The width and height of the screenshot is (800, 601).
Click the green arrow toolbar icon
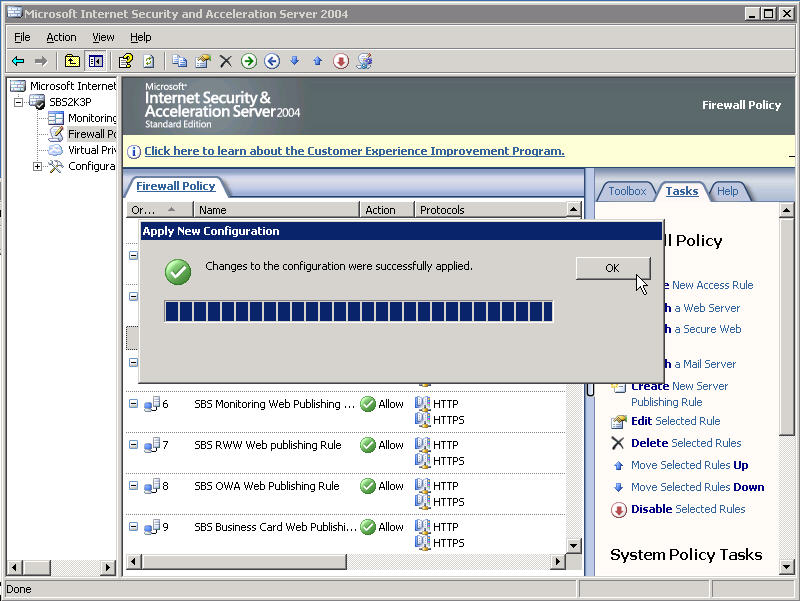[x=249, y=61]
